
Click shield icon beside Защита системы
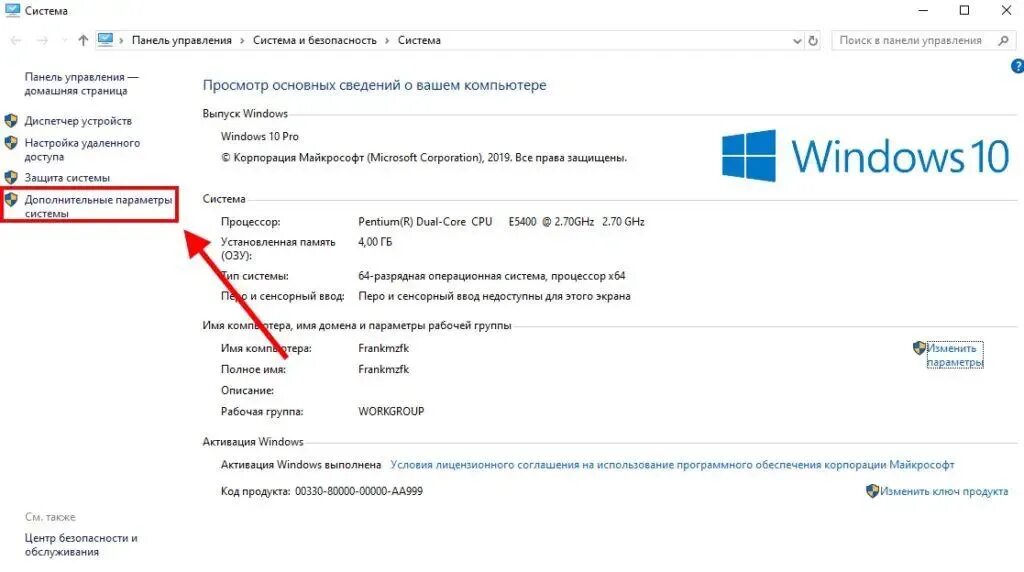[x=11, y=178]
